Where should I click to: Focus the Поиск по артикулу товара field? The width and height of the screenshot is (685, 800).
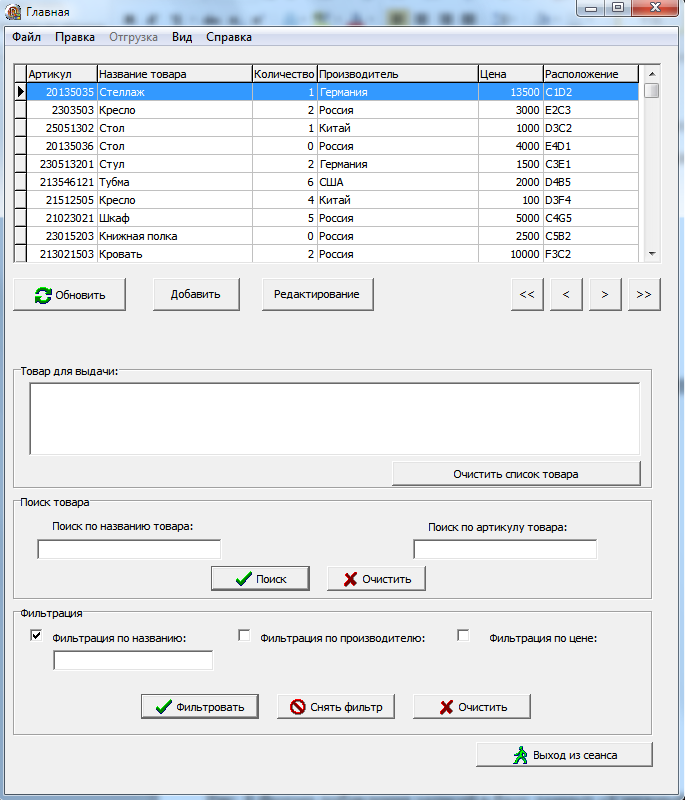[505, 549]
